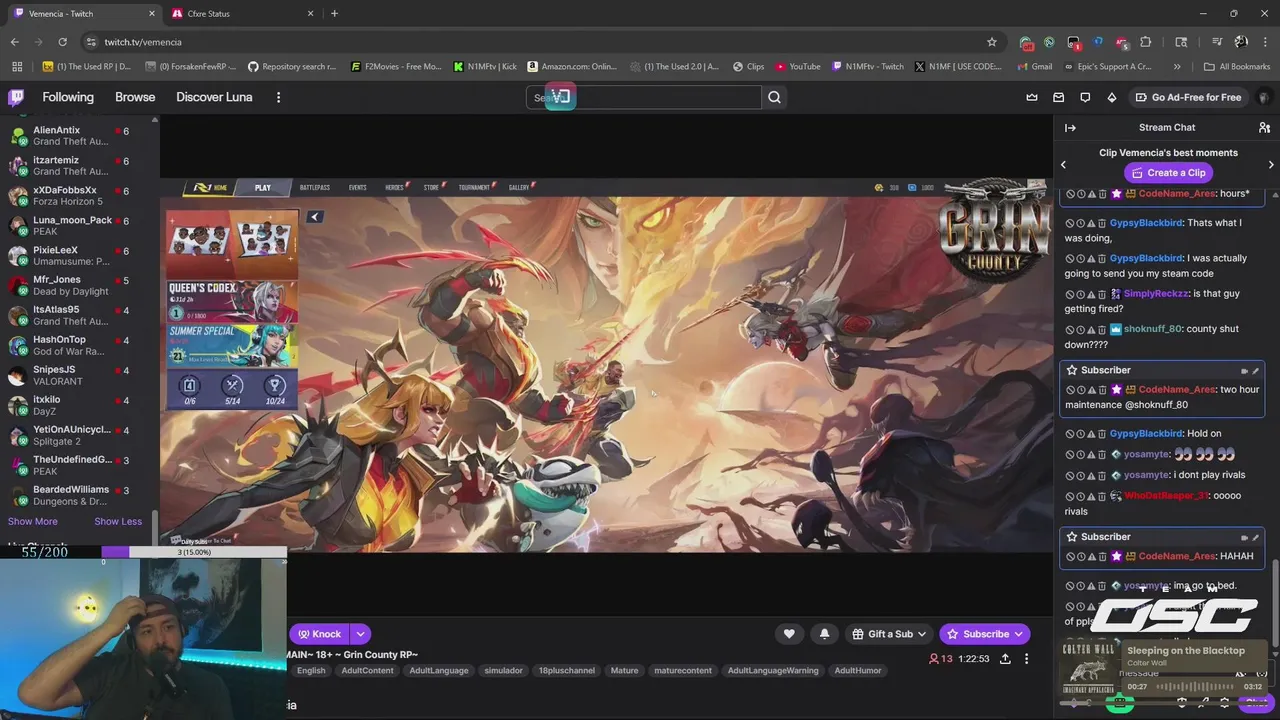Click the Twitch logo home icon
The image size is (1280, 720).
click(16, 97)
